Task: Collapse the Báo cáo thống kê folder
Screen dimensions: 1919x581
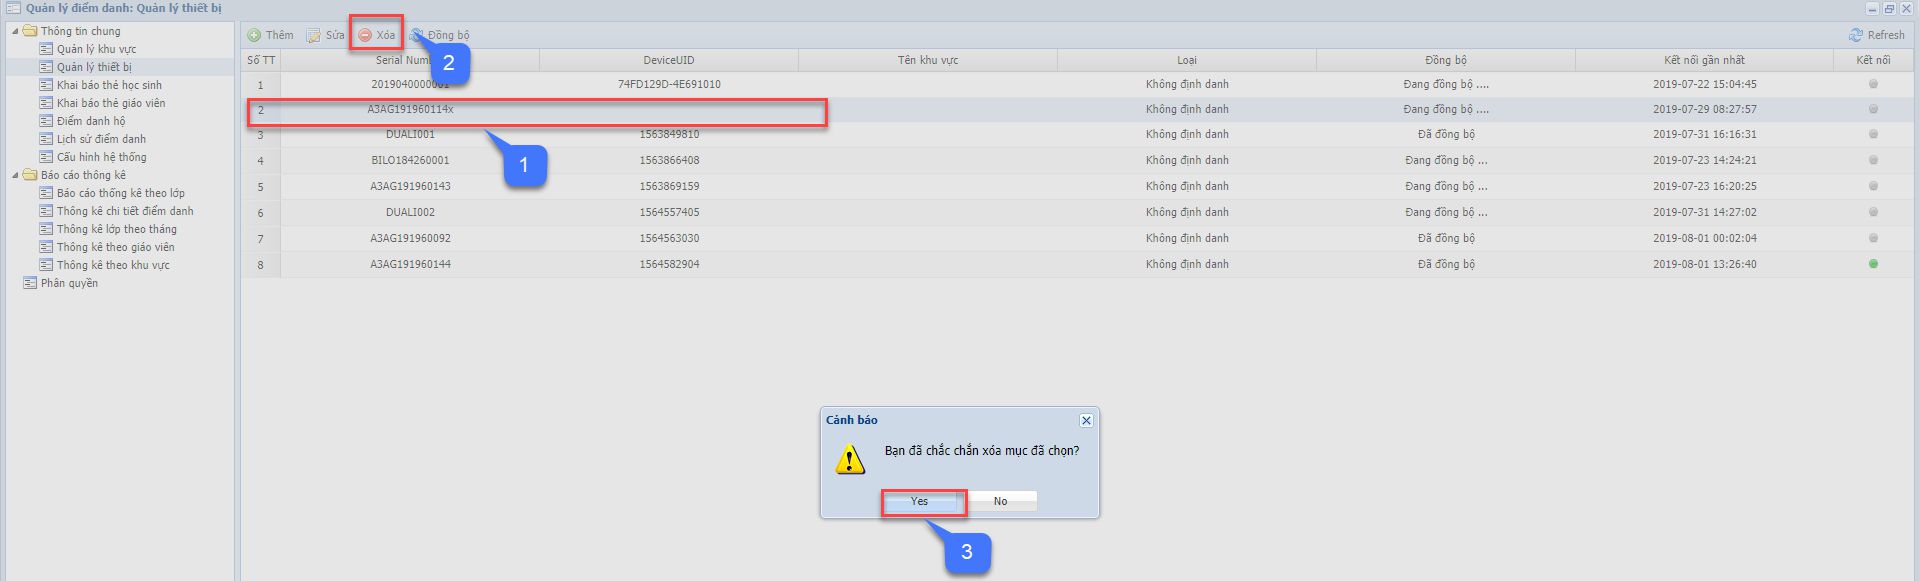Action: [x=15, y=175]
